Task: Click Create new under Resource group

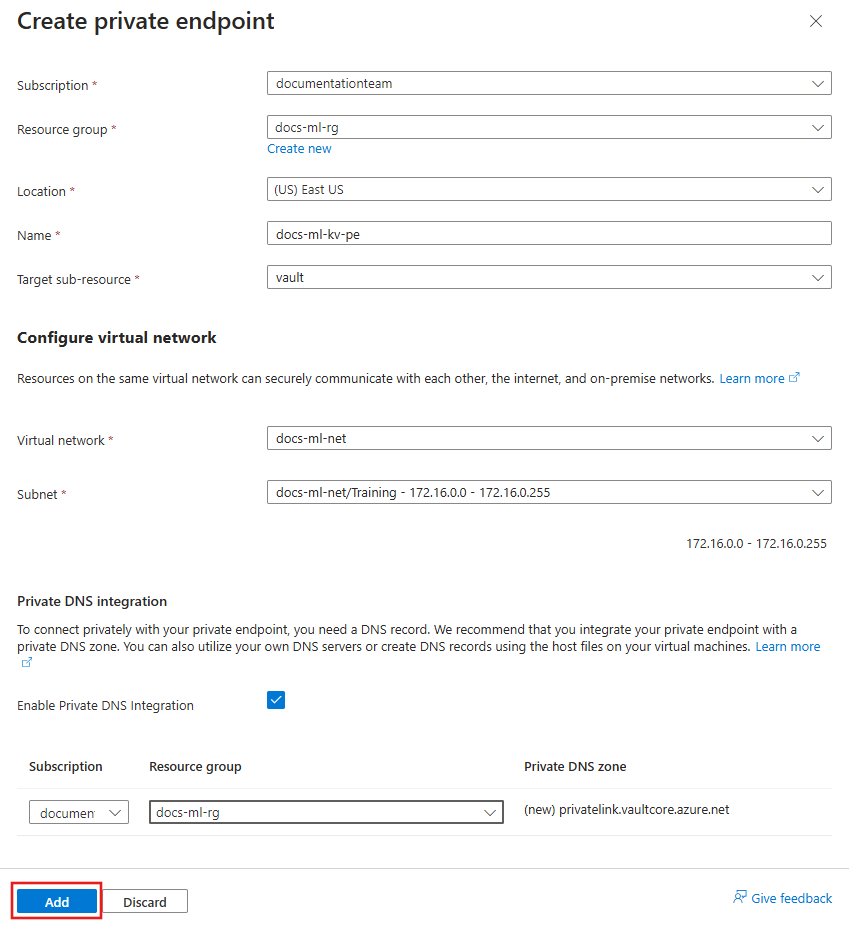Action: click(299, 148)
